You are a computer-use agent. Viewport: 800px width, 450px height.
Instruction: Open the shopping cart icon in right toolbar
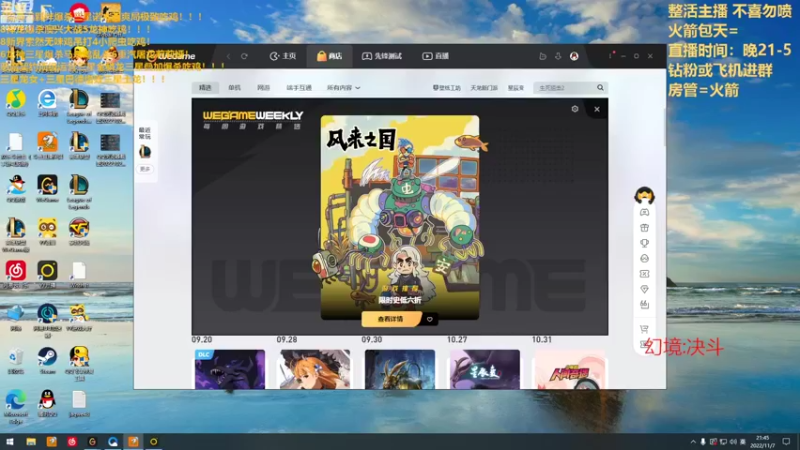tap(644, 329)
